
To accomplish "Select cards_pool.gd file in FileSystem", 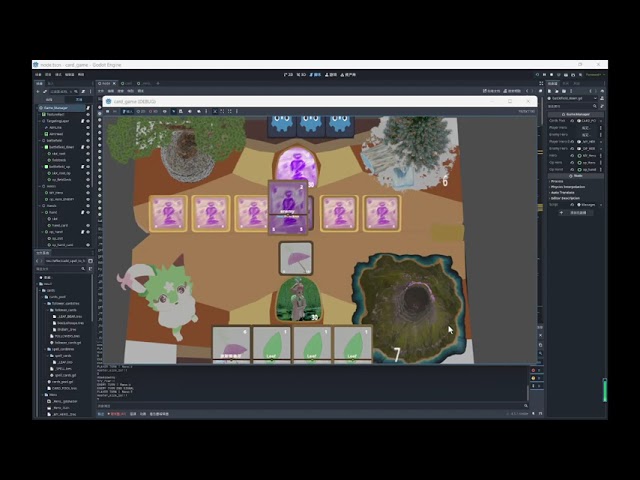I will [x=62, y=382].
